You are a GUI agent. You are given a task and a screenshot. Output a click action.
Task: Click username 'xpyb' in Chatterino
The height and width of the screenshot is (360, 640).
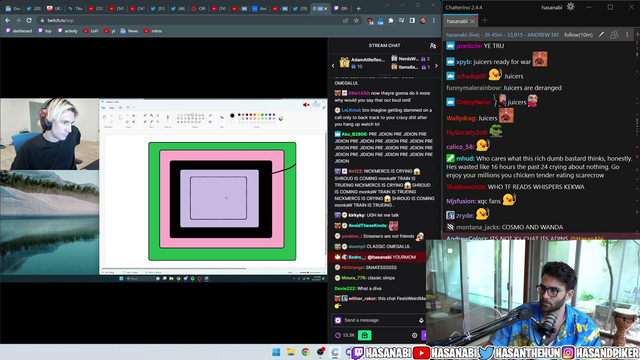click(x=464, y=62)
